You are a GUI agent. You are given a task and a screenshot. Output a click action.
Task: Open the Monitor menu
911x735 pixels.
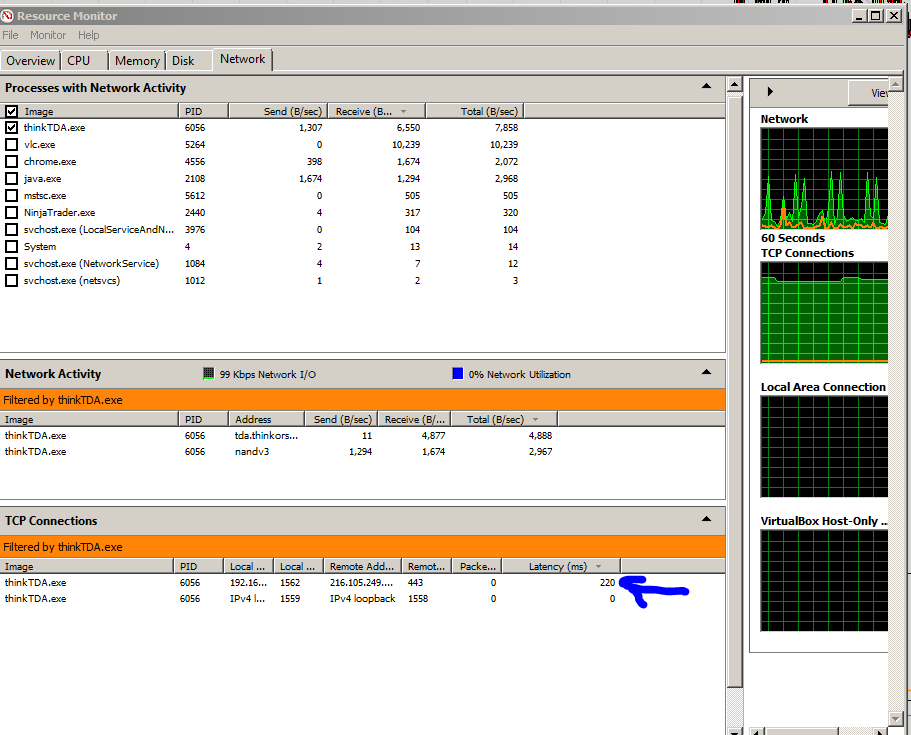(x=48, y=35)
